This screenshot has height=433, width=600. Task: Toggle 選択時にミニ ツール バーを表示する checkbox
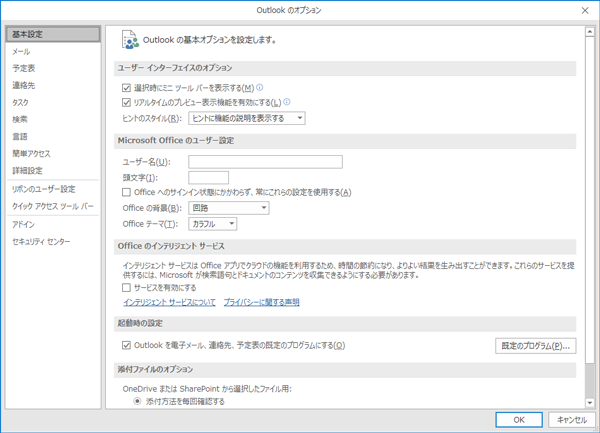pos(126,88)
